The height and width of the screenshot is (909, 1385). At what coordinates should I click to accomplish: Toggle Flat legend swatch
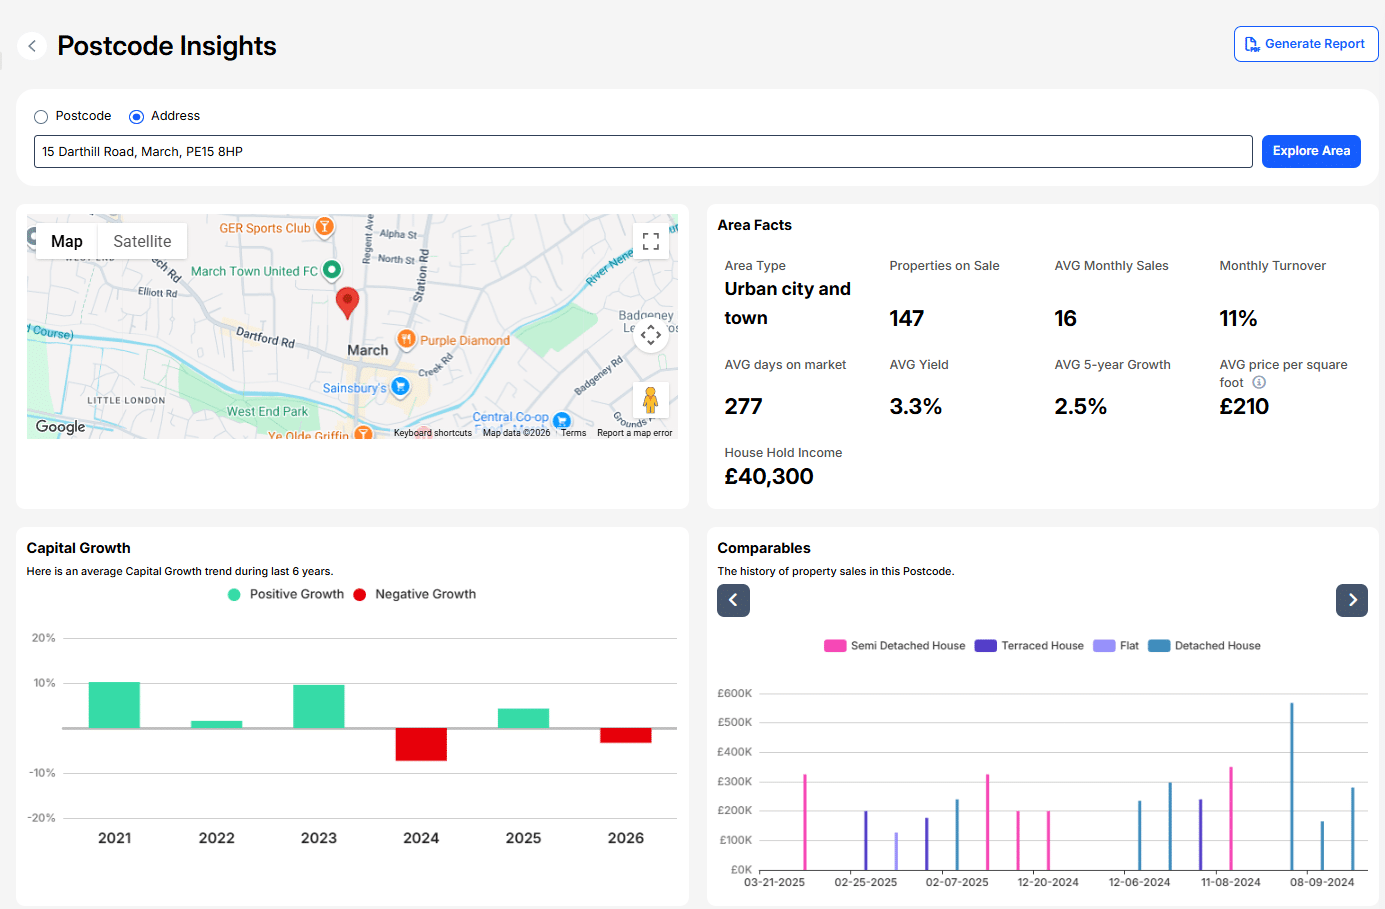pos(1104,646)
